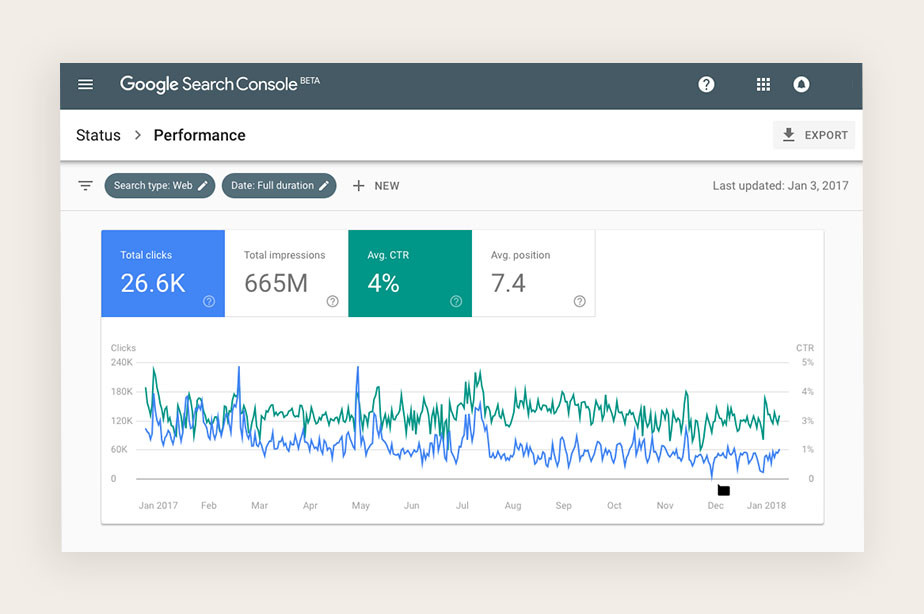Viewport: 924px width, 614px height.
Task: Click the Google Search Console logo
Action: point(209,84)
